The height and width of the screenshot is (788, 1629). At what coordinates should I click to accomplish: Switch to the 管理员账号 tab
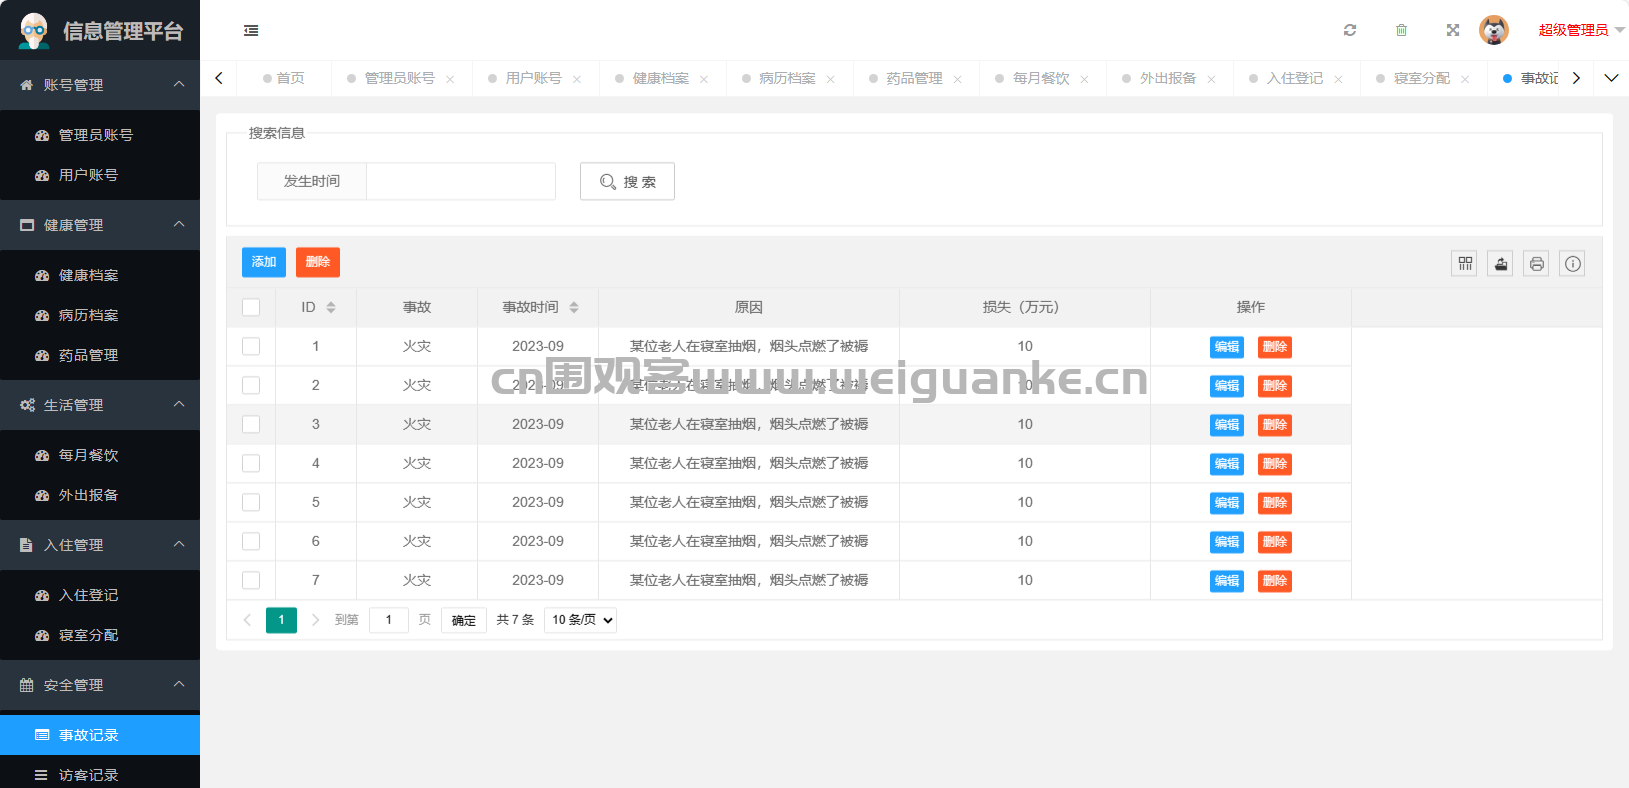(x=399, y=78)
